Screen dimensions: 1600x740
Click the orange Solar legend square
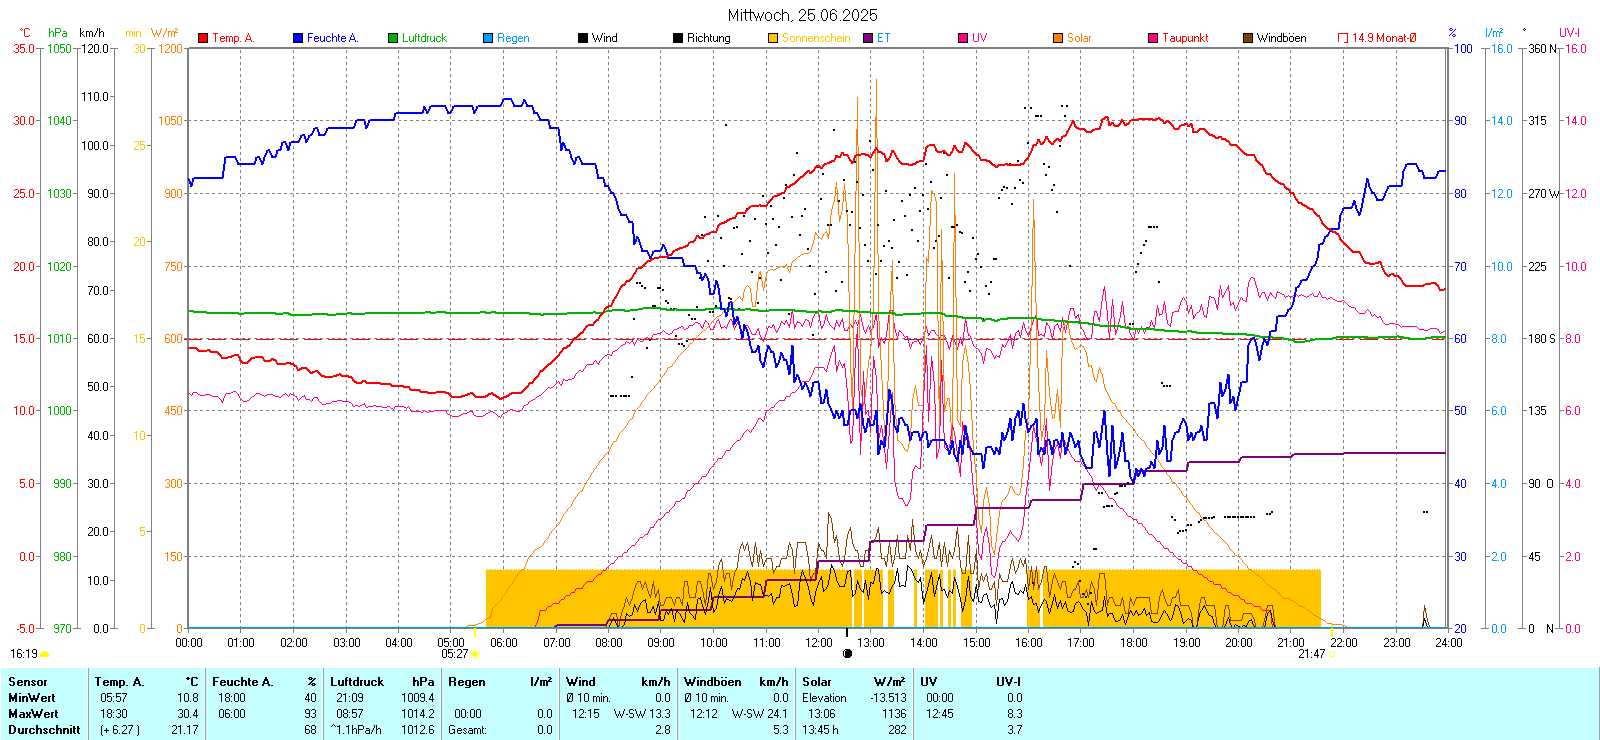pyautogui.click(x=1058, y=38)
